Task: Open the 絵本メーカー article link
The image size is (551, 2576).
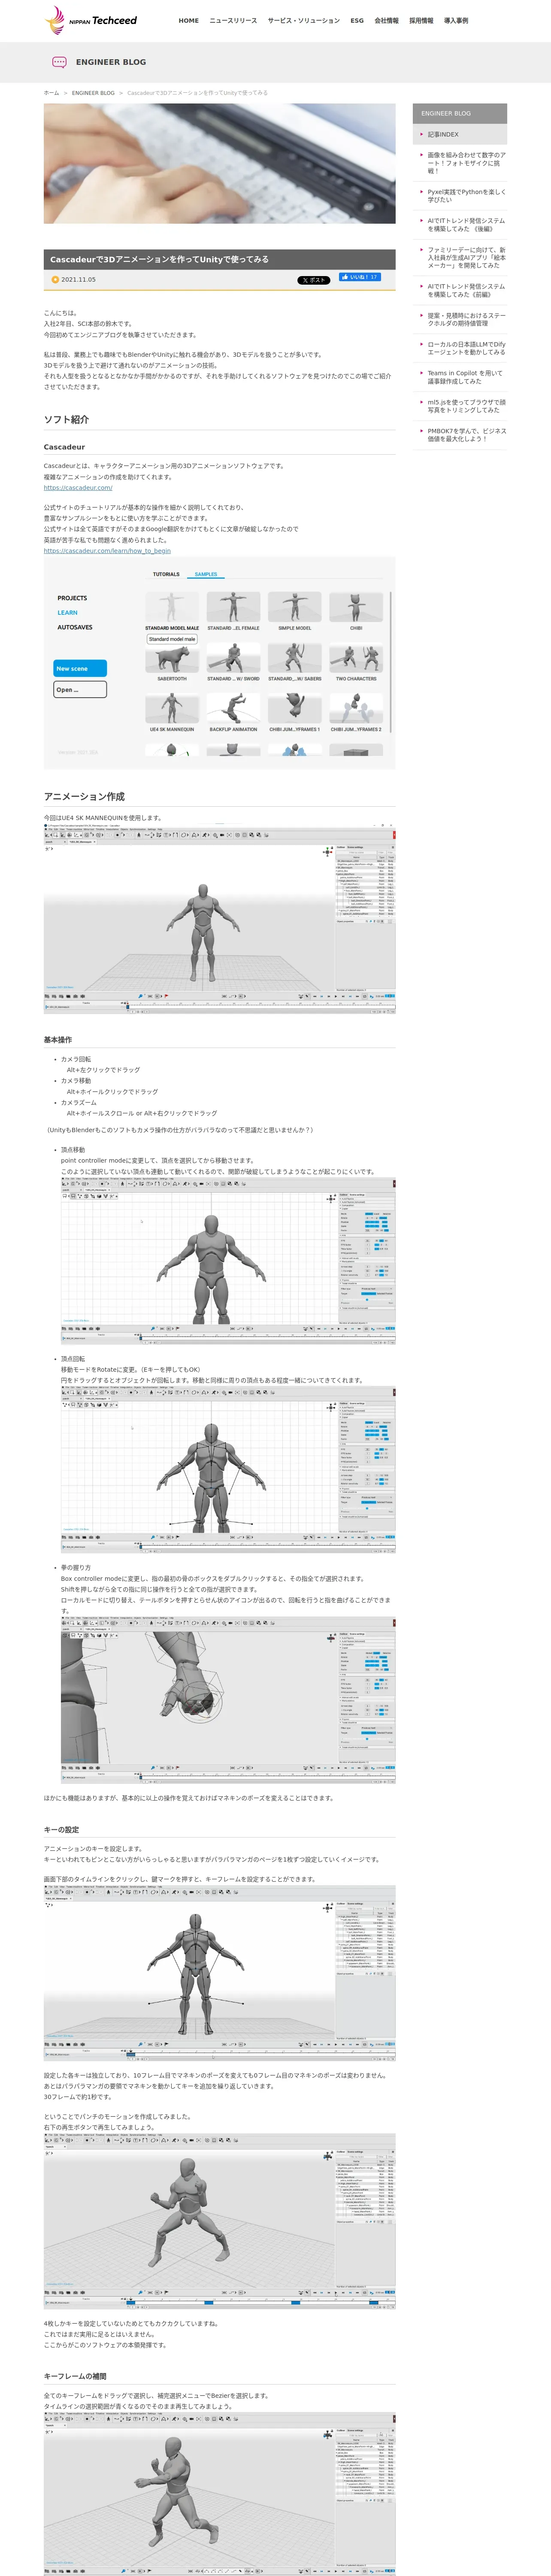Action: [467, 258]
